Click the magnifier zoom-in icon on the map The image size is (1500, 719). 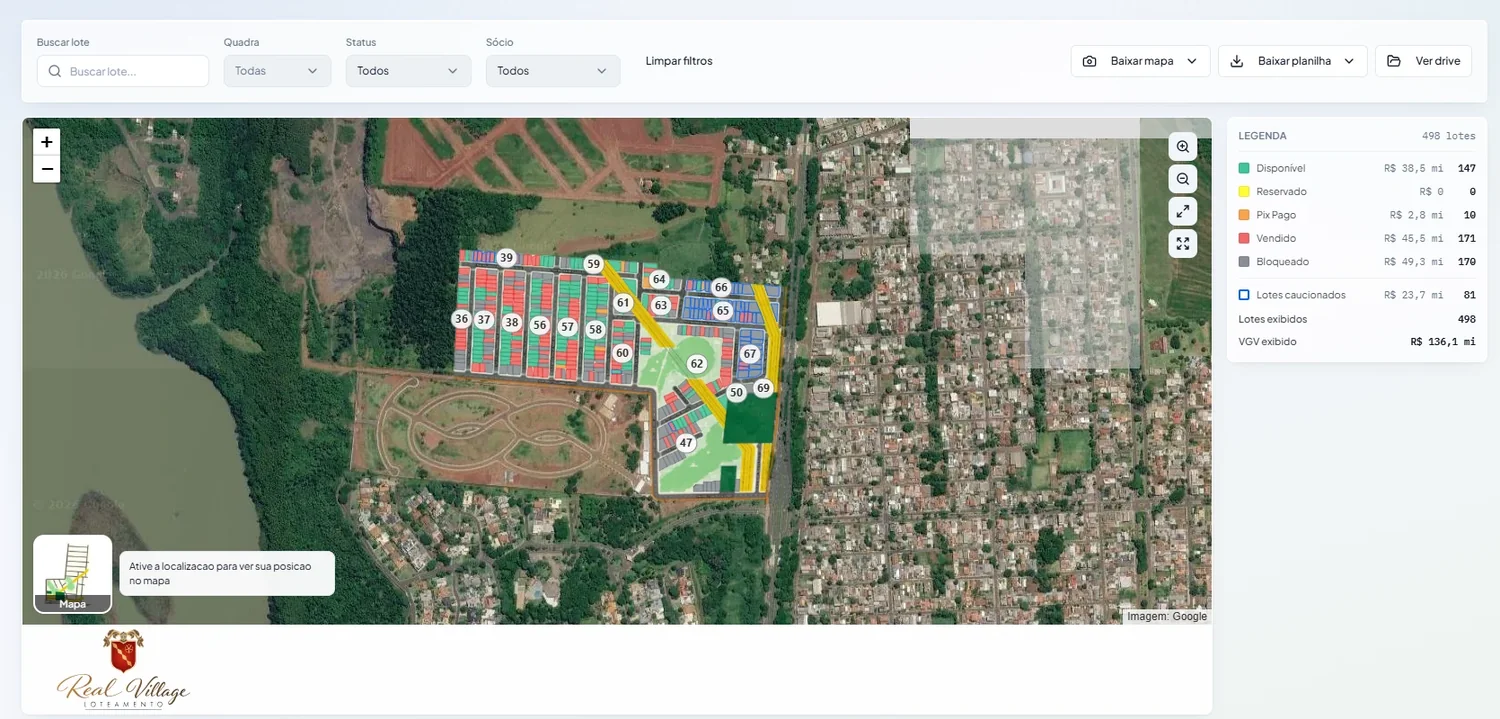1183,147
